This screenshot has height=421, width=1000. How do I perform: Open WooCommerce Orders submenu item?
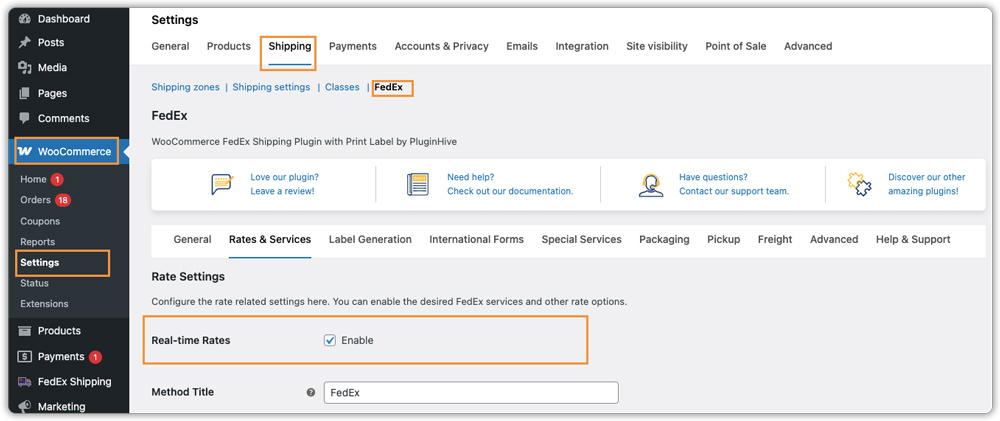(35, 200)
